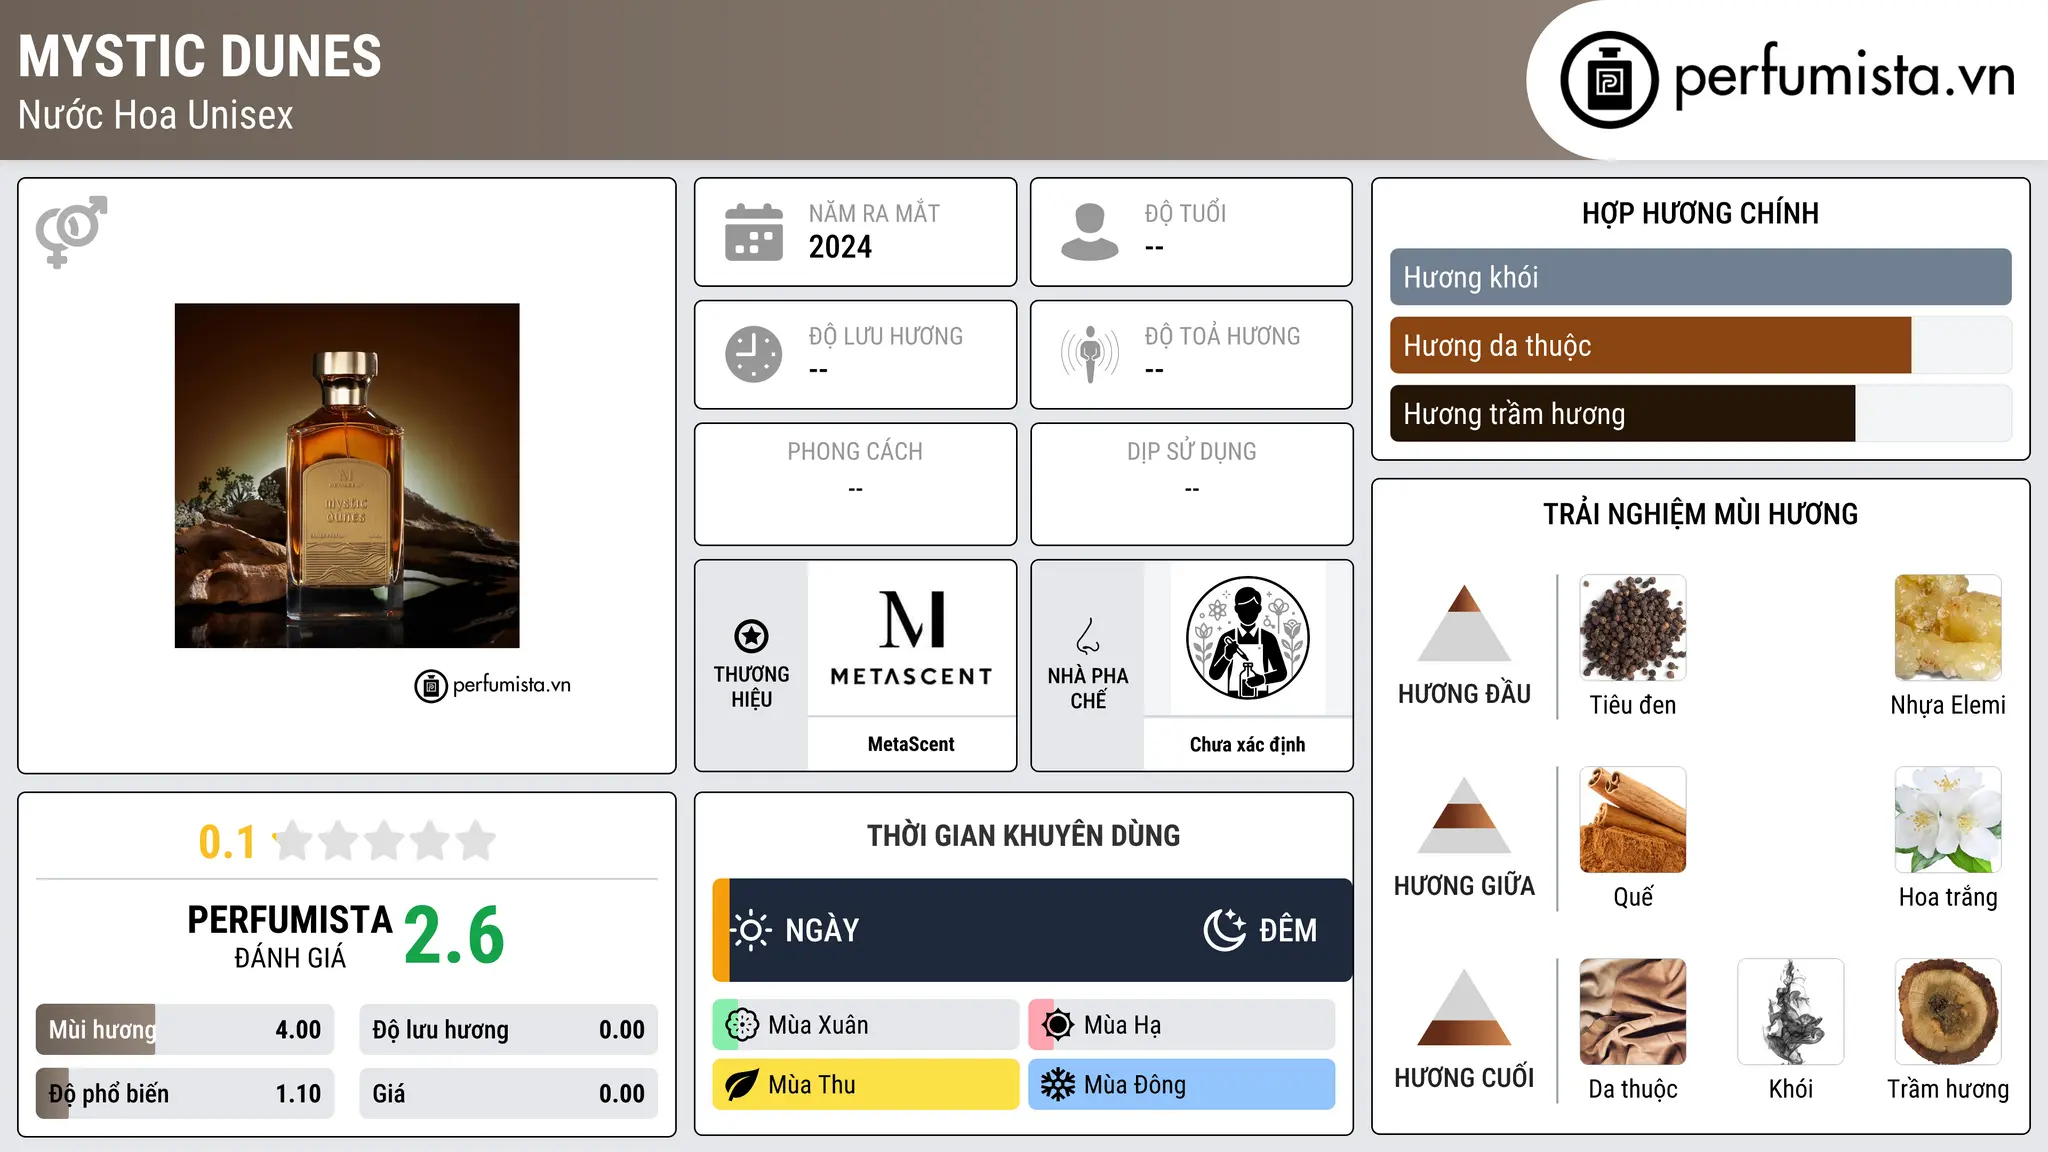Select the Mùa Đông season bar
This screenshot has width=2048, height=1152.
1182,1085
